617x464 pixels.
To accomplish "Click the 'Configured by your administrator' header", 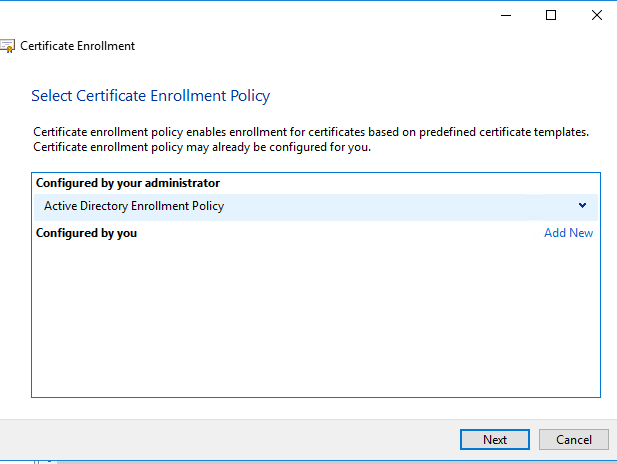I will 128,183.
